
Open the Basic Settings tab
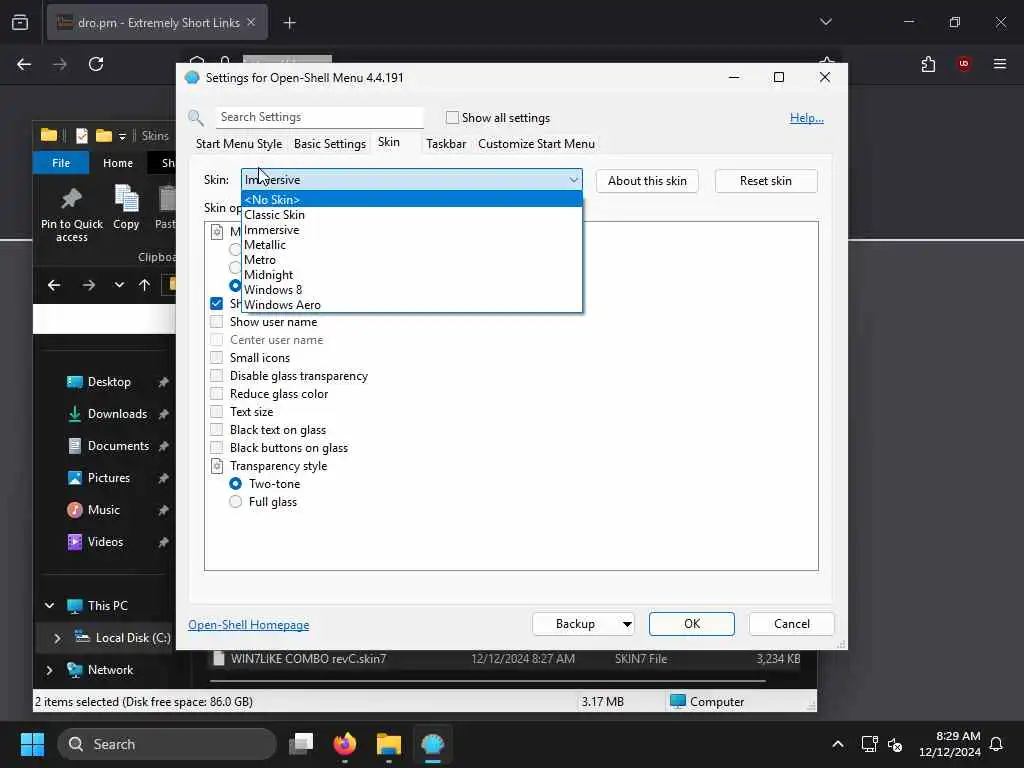330,144
